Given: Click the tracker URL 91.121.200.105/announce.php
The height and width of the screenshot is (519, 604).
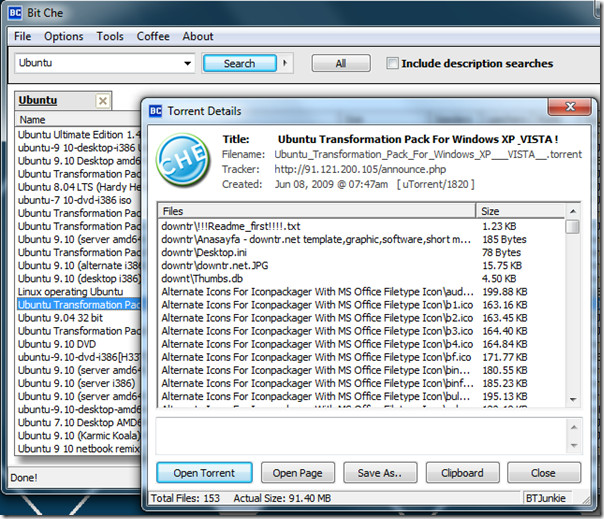Looking at the screenshot, I should (360, 169).
